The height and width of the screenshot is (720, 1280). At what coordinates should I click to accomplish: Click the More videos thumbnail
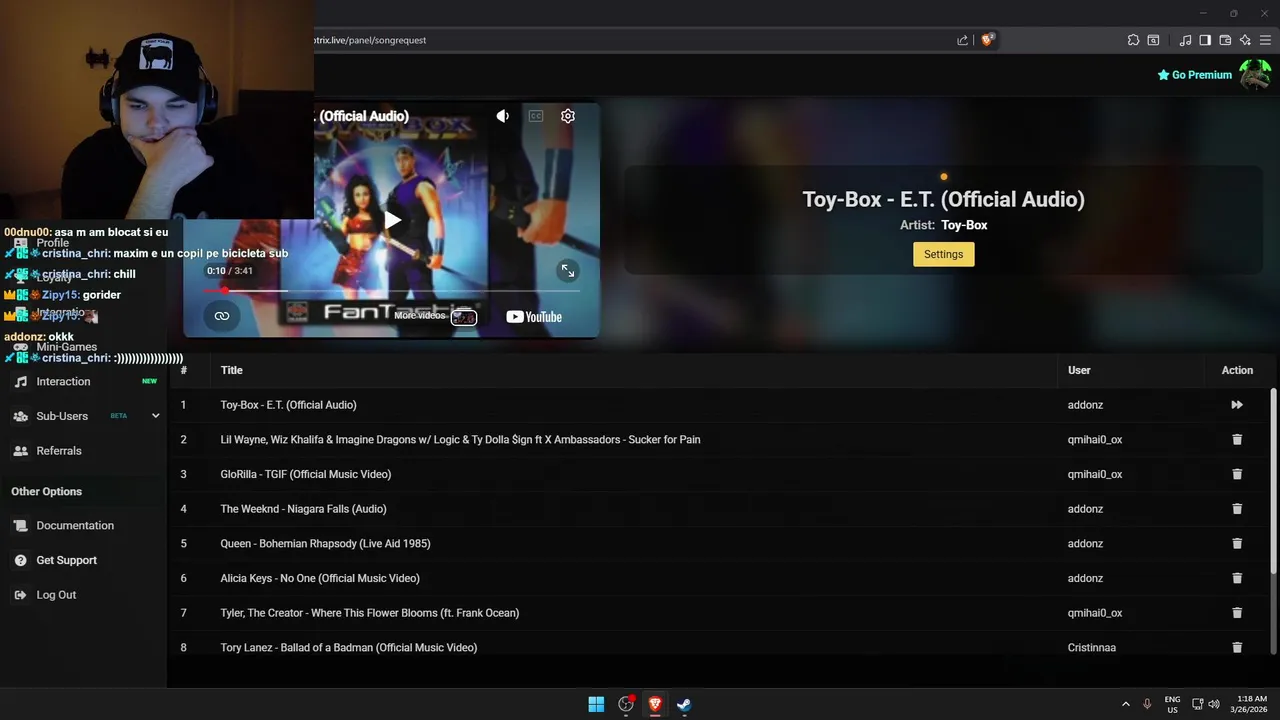click(464, 317)
